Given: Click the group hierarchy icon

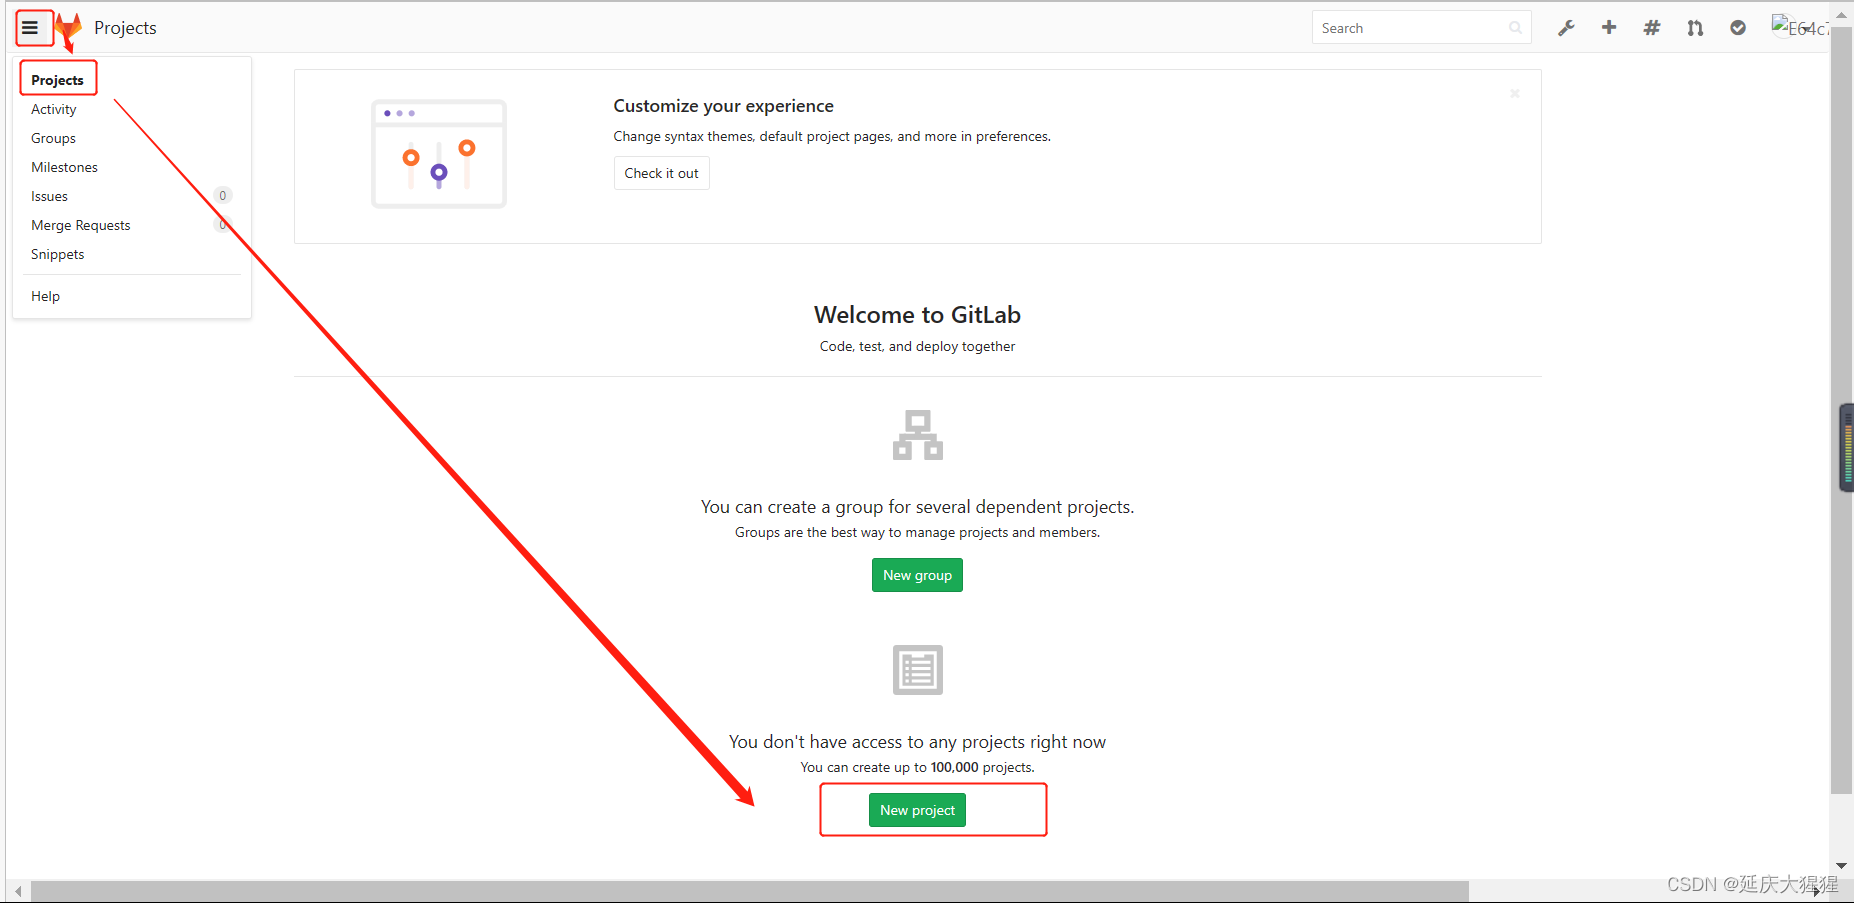Looking at the screenshot, I should tap(918, 434).
